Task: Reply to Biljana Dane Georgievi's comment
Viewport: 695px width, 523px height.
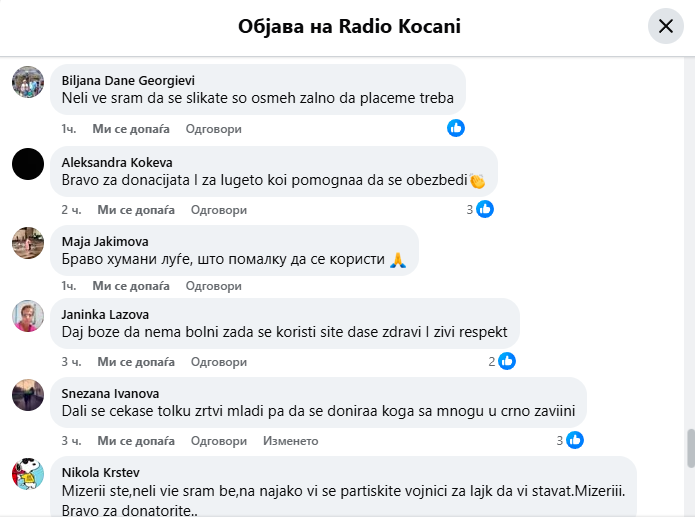Action: coord(214,129)
